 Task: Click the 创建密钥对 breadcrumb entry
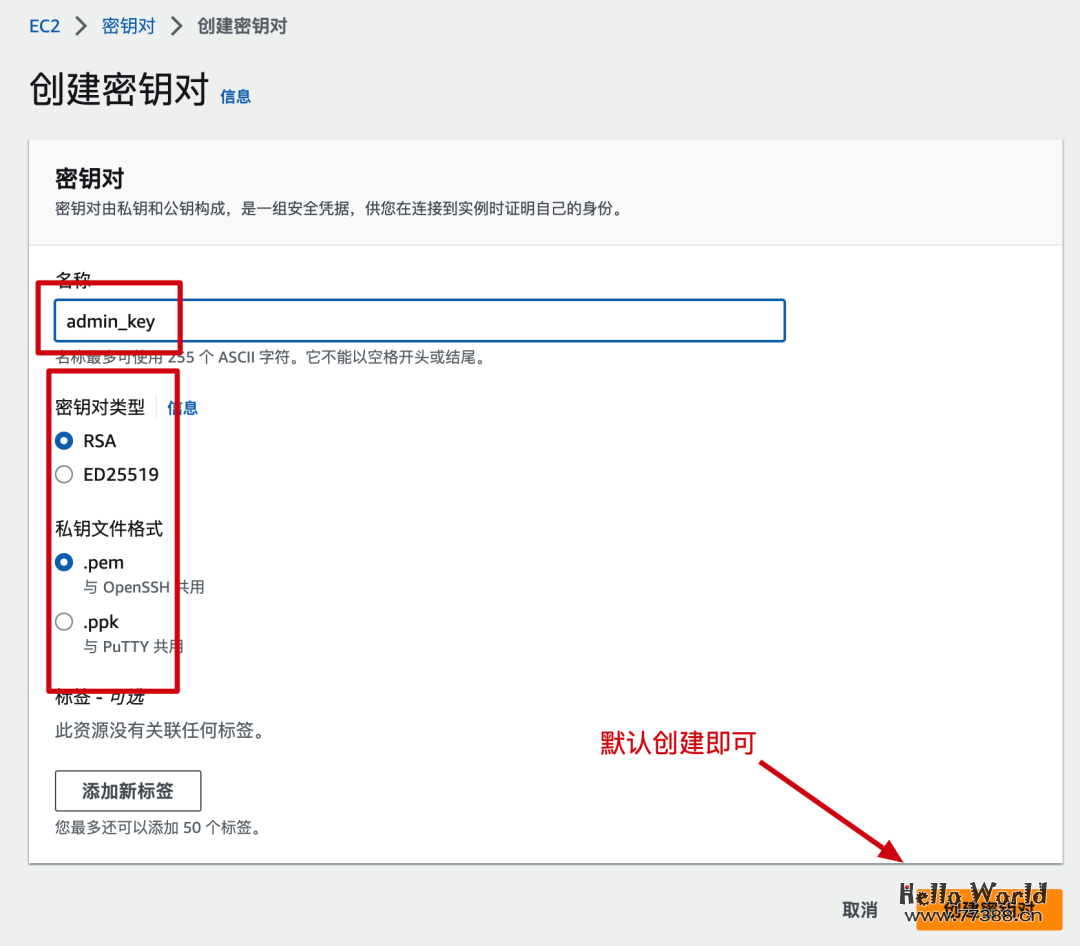pyautogui.click(x=241, y=27)
